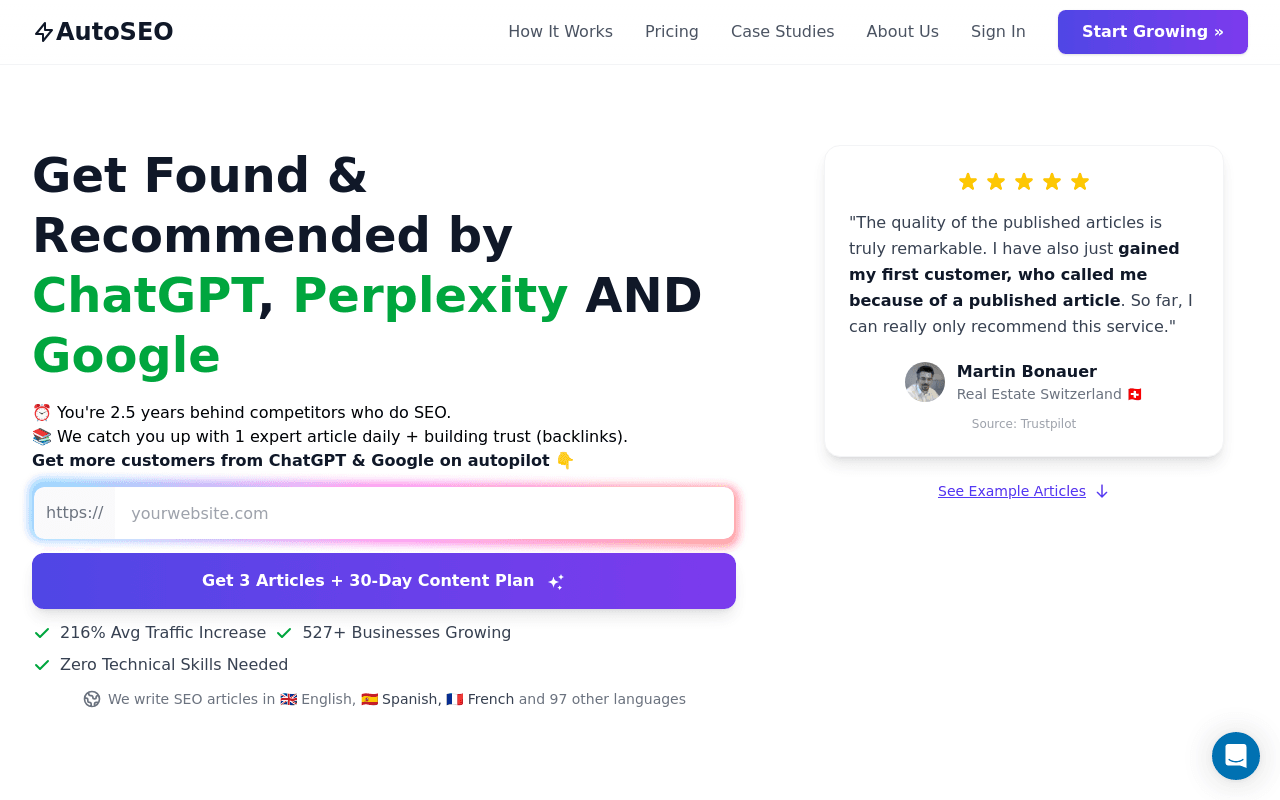Click the checkmark beside Zero Technical Skills Needed
The height and width of the screenshot is (800, 1280).
42,665
